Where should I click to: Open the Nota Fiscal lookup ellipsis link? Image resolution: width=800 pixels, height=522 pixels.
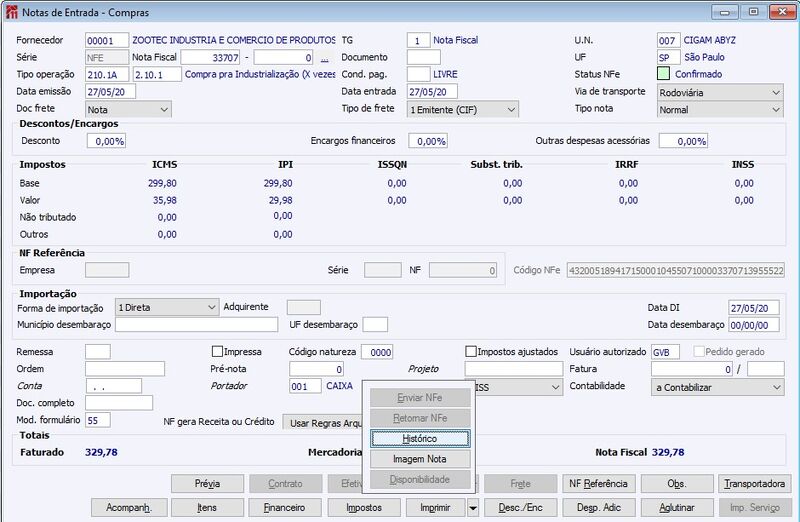tap(324, 58)
